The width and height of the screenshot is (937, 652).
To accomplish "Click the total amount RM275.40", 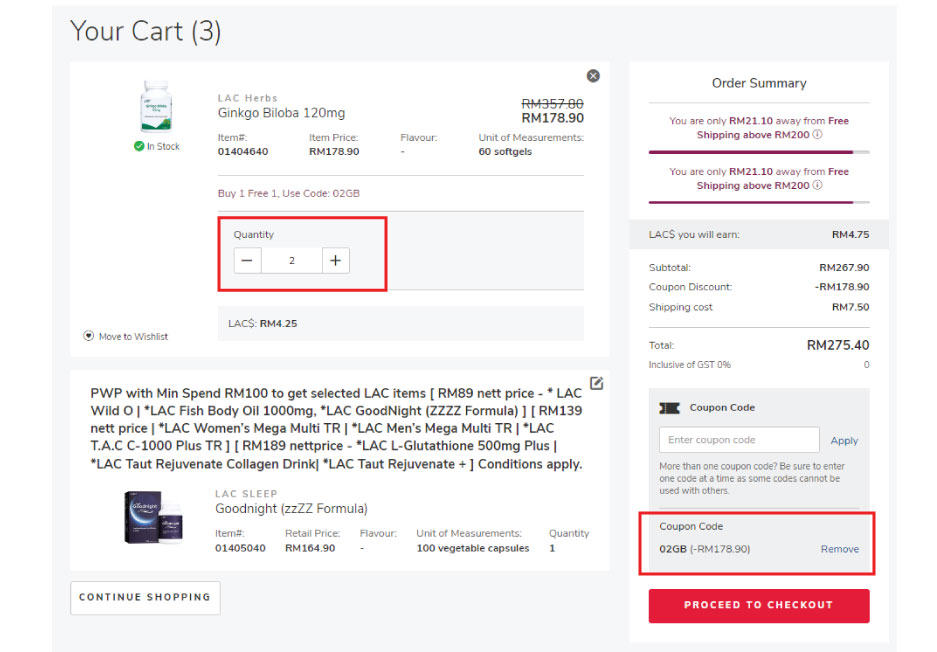I will coord(838,345).
